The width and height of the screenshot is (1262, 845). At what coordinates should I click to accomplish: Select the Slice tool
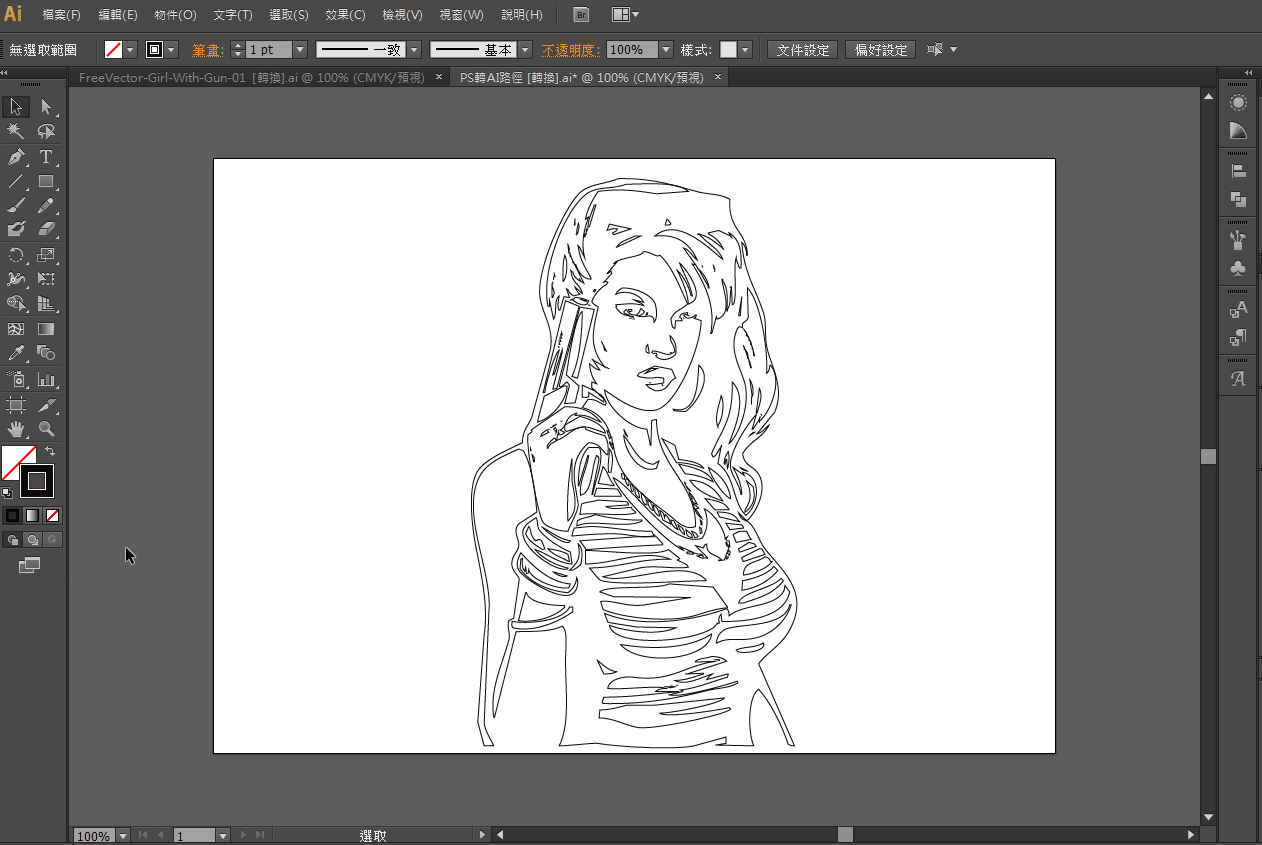pos(46,405)
